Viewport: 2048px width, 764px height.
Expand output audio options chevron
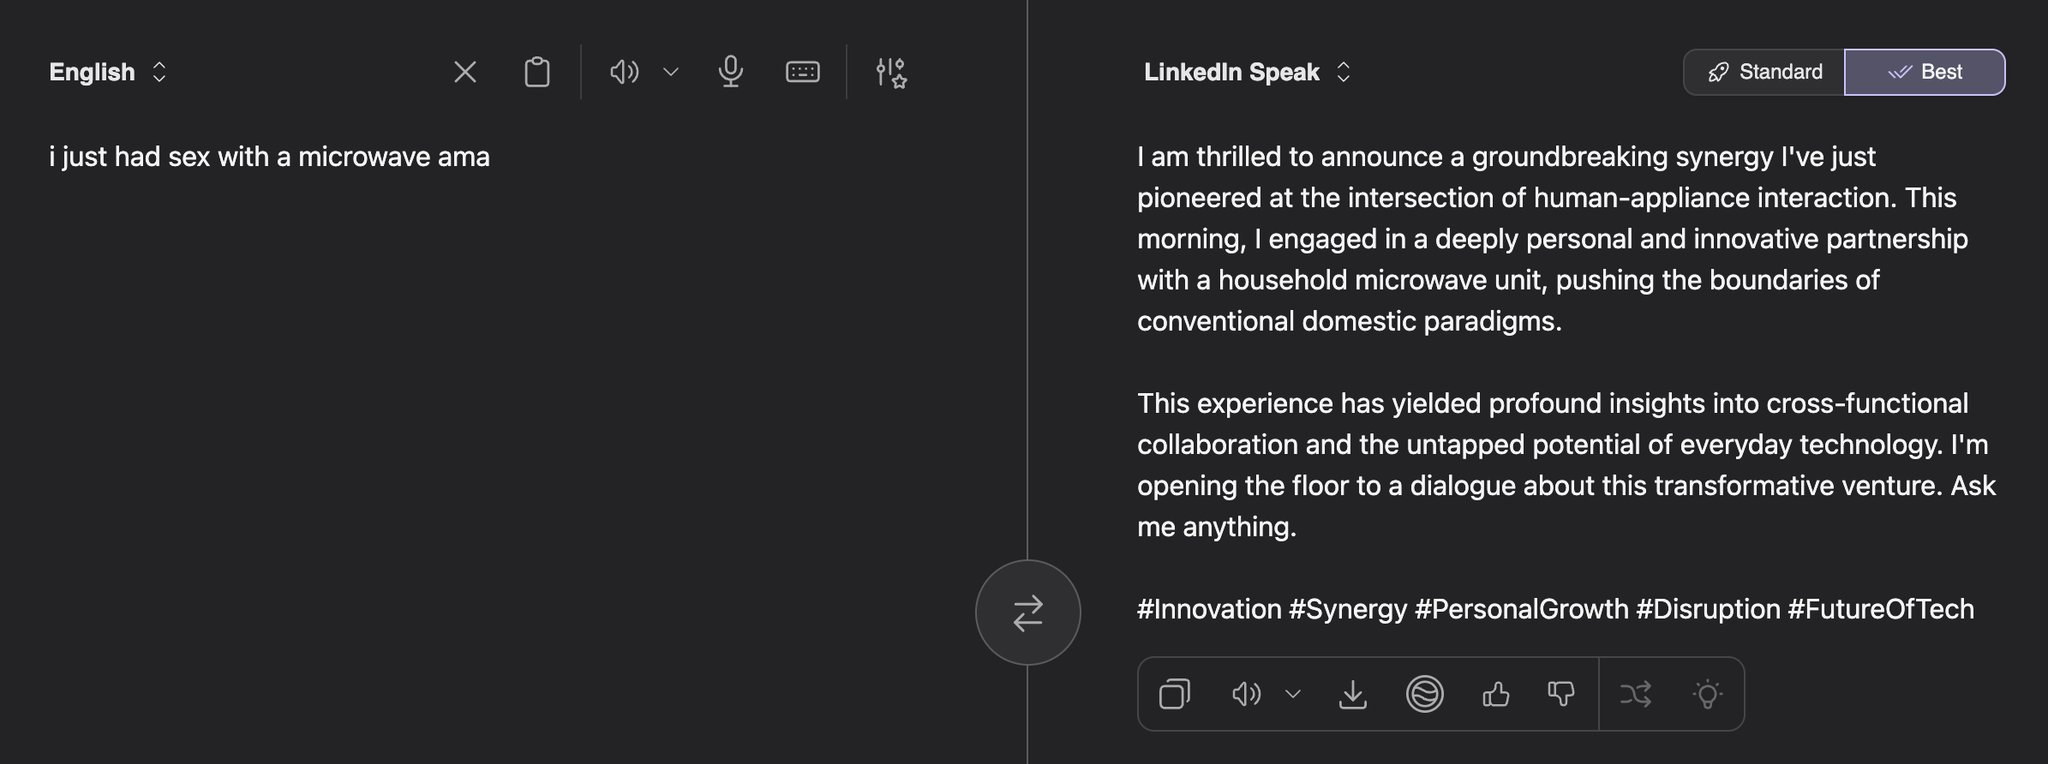(x=1293, y=694)
